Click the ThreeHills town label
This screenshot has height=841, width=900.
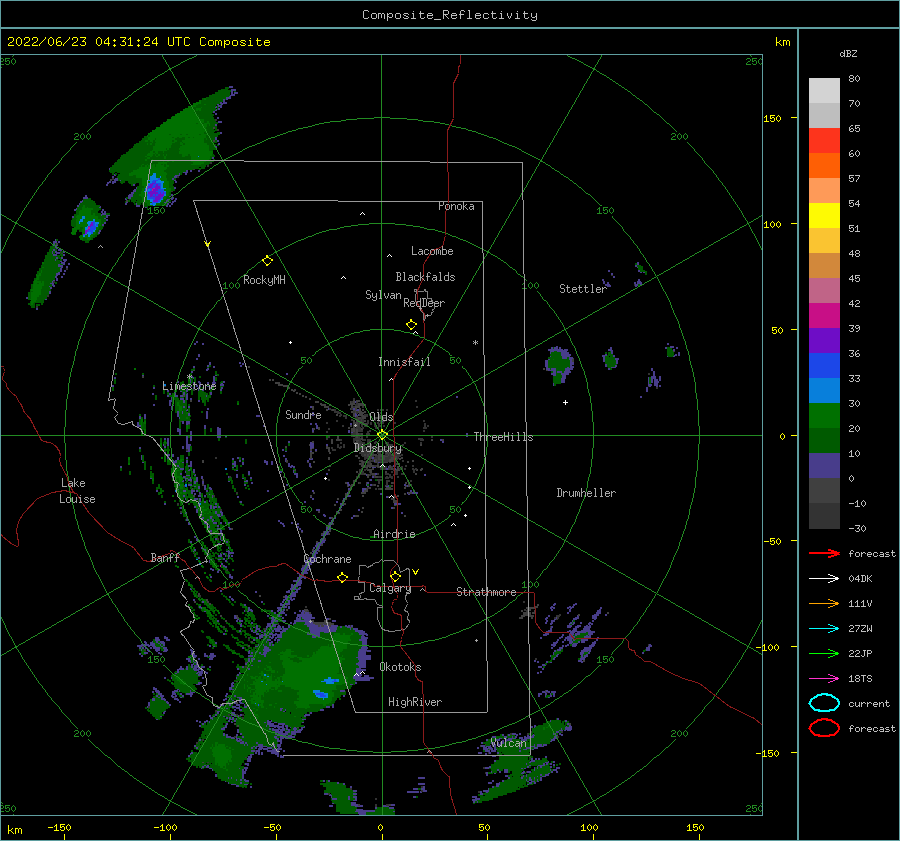(x=503, y=437)
